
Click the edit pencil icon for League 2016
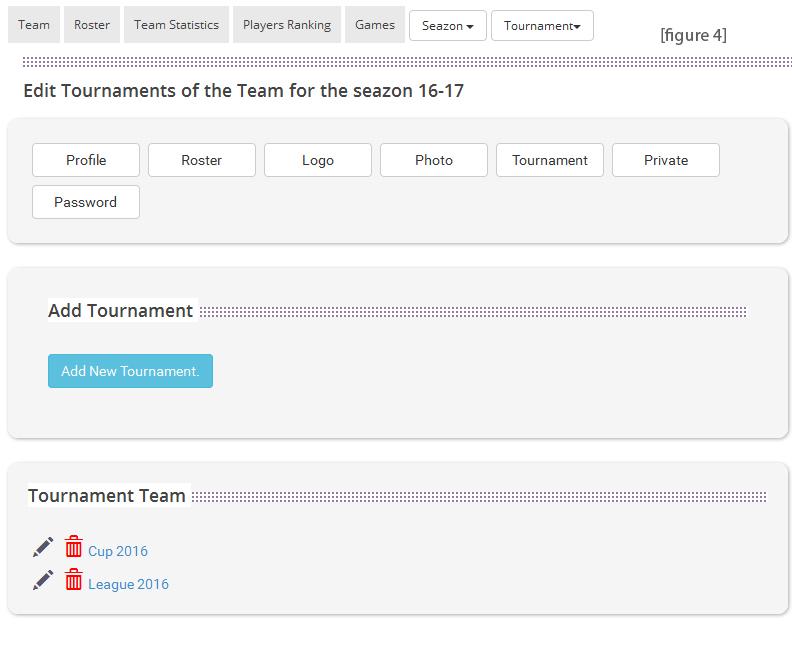click(43, 580)
